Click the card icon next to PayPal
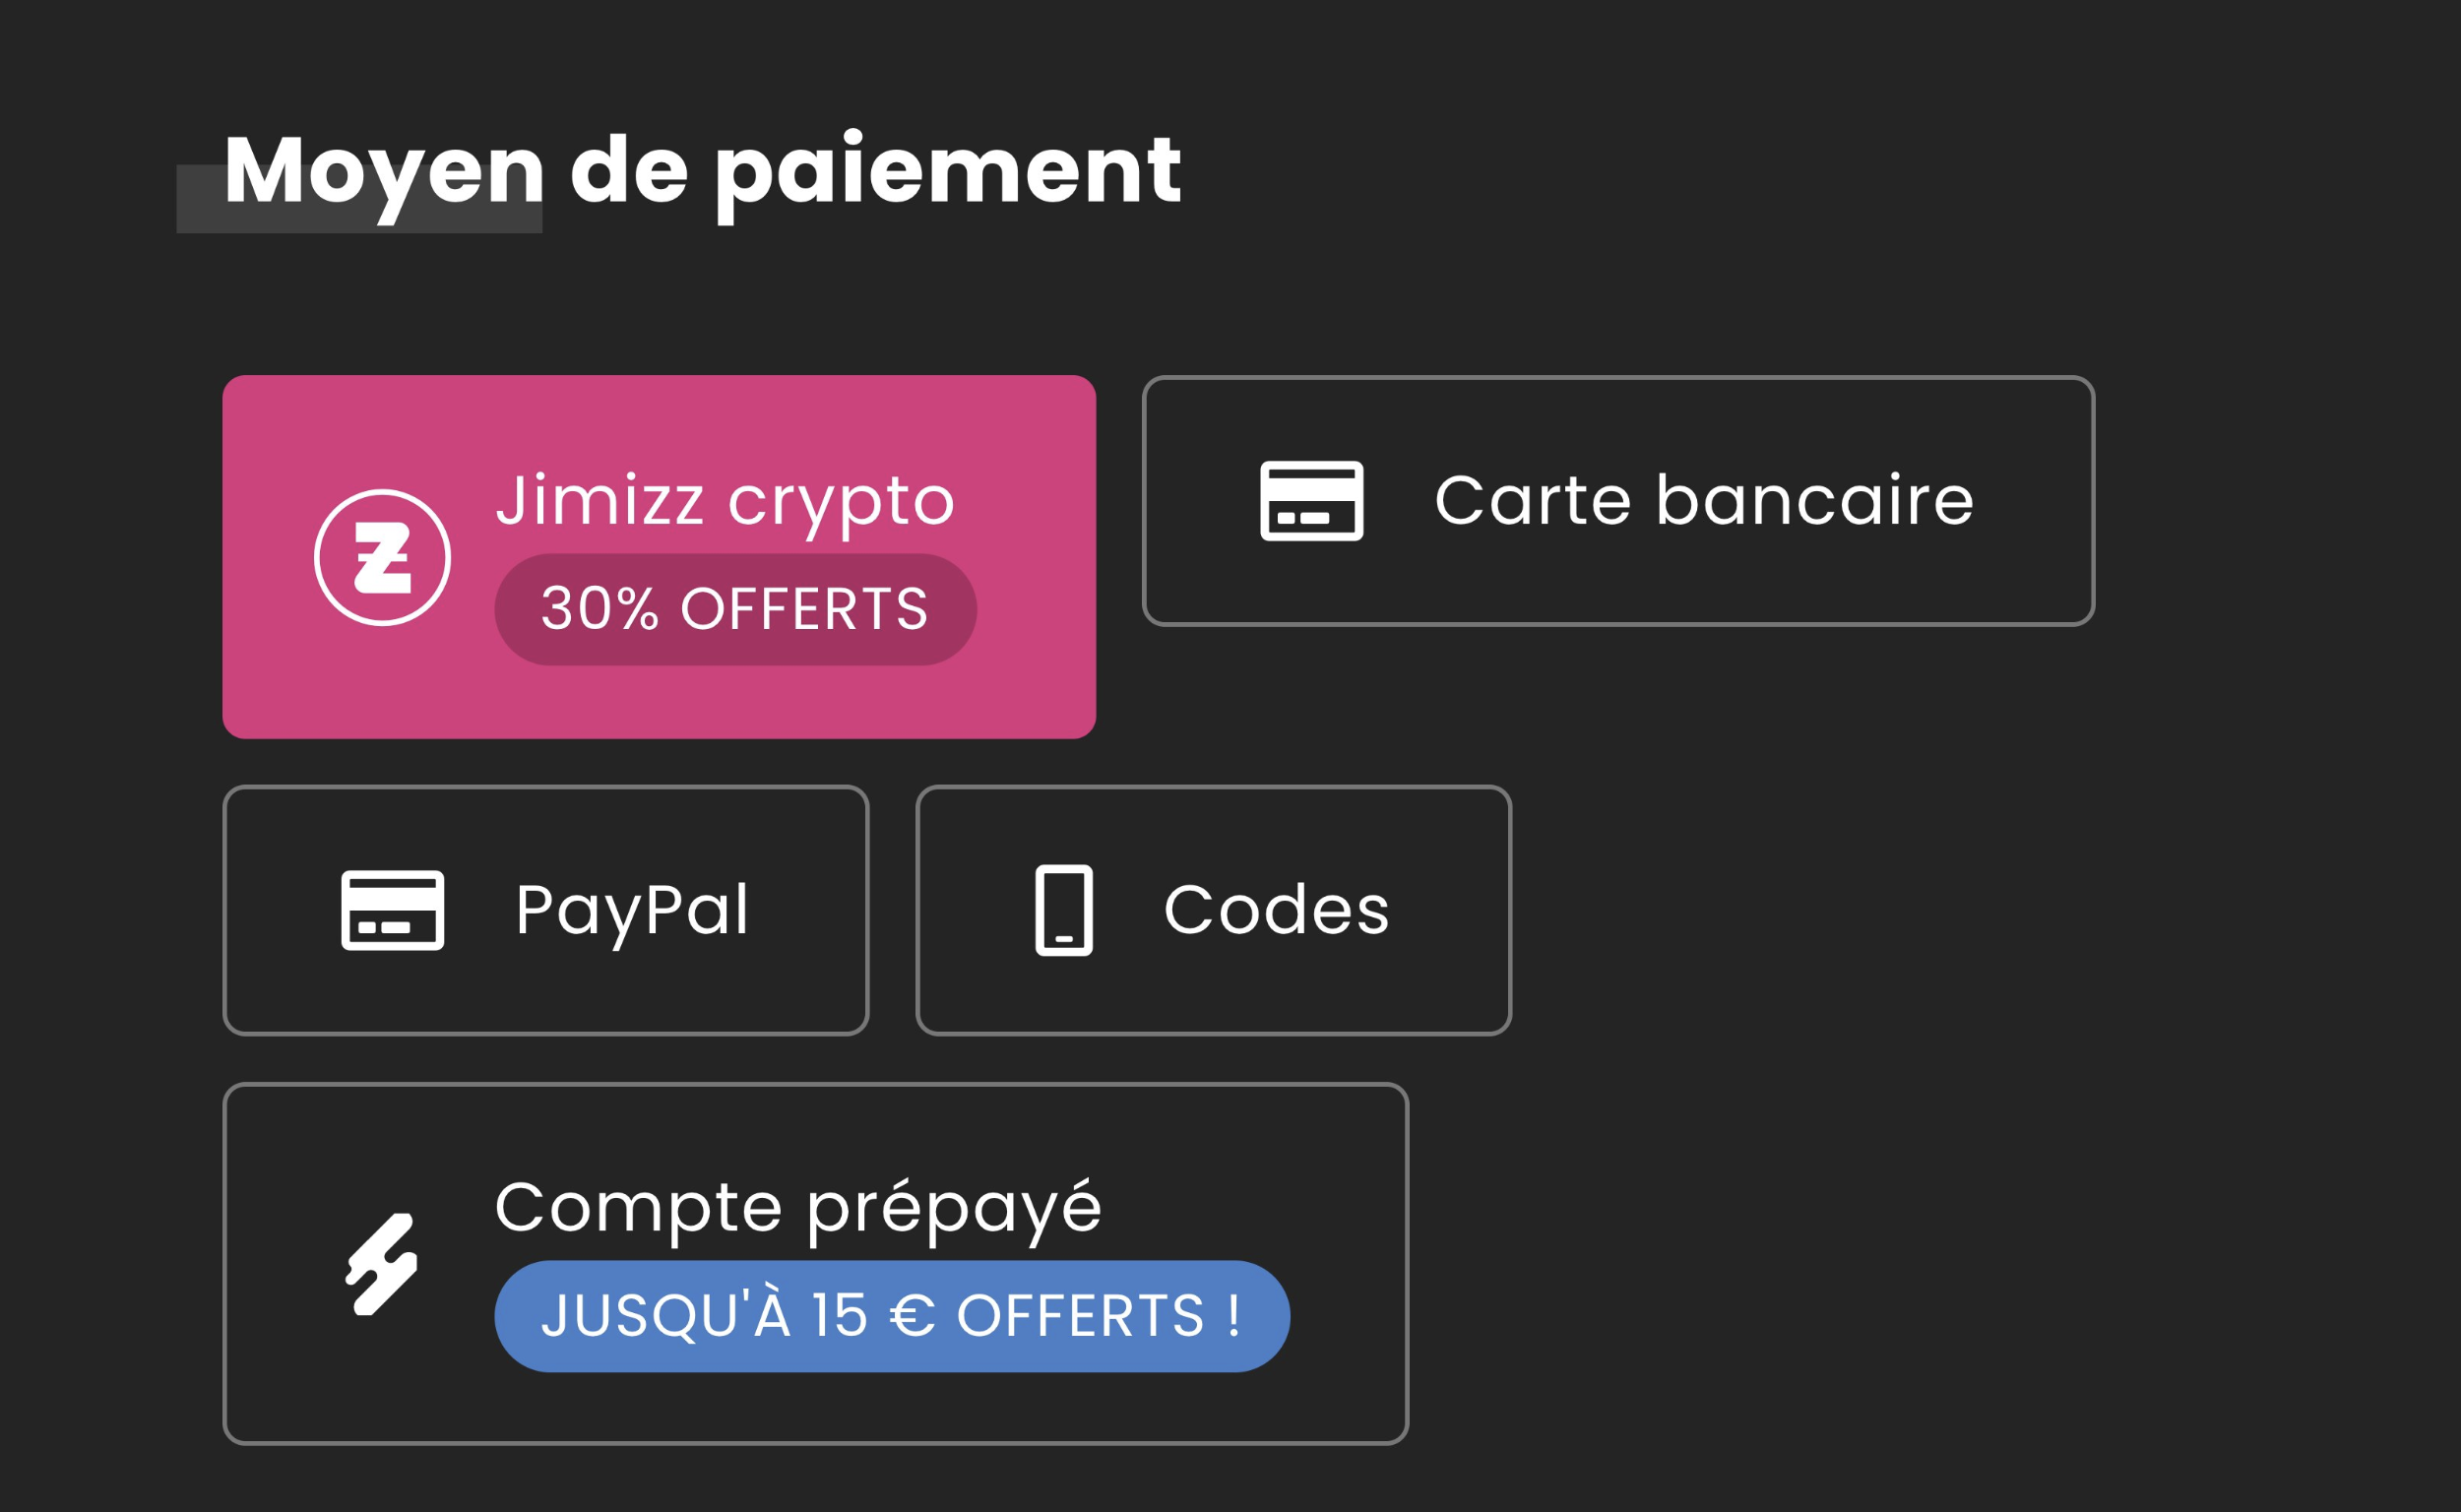 point(392,910)
